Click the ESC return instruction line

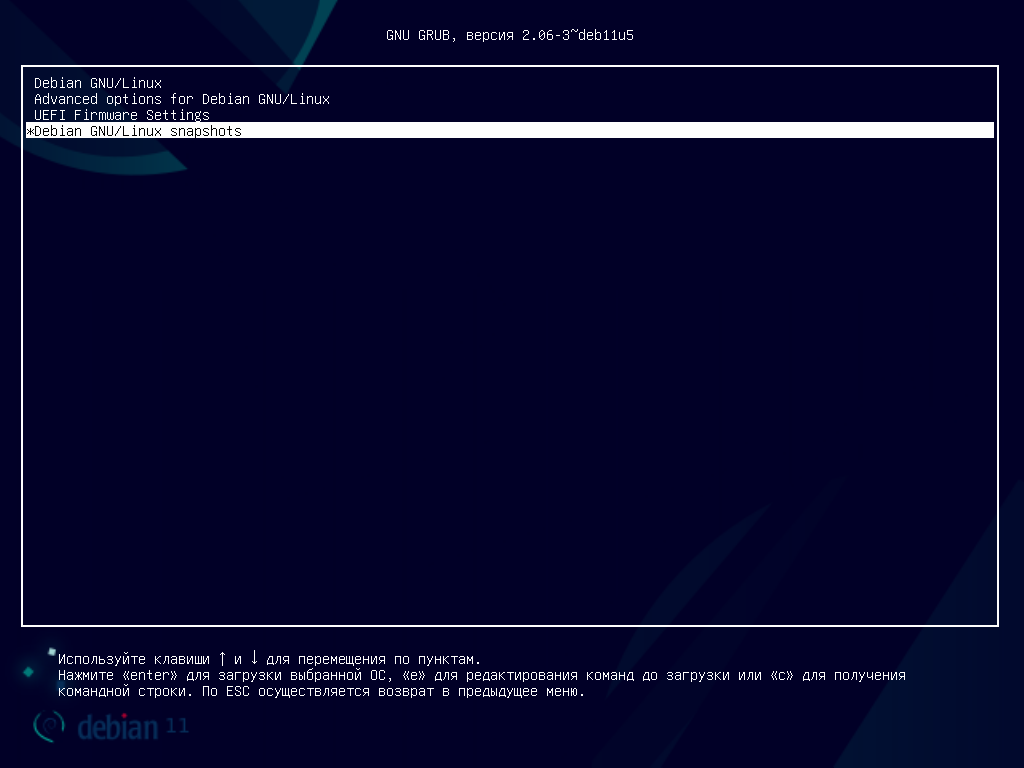321,691
